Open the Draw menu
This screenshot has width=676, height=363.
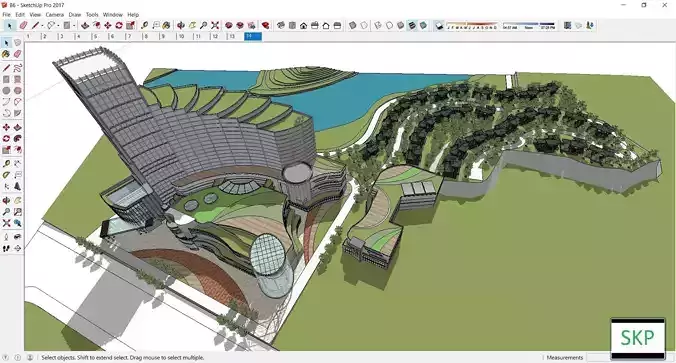75,14
